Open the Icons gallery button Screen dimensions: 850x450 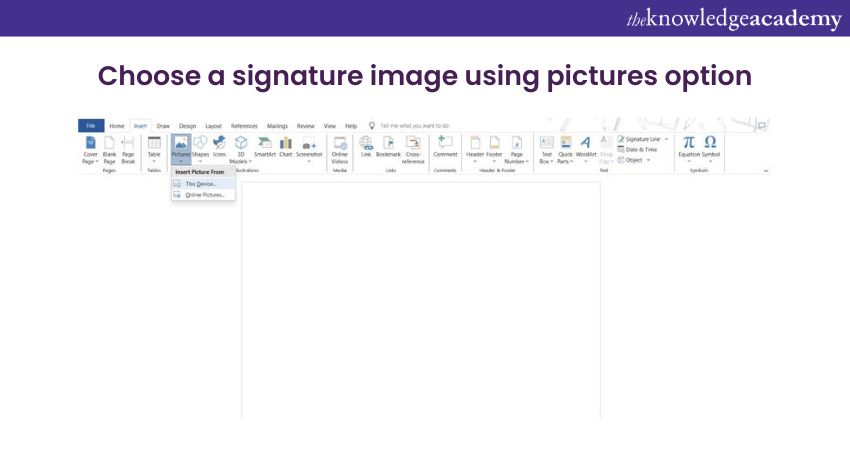point(219,146)
